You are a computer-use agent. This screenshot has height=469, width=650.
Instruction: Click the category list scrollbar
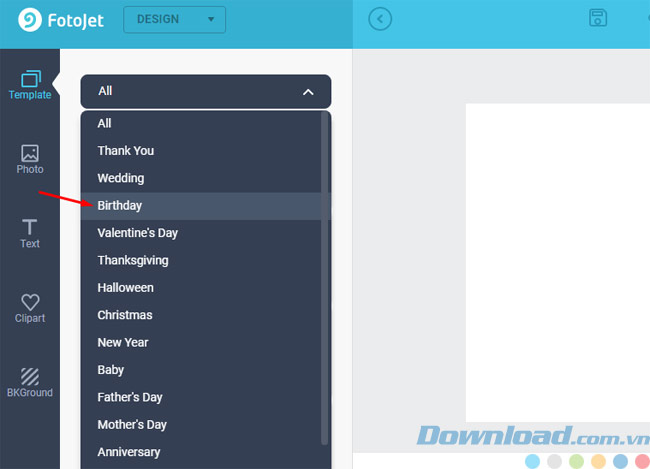[324, 280]
